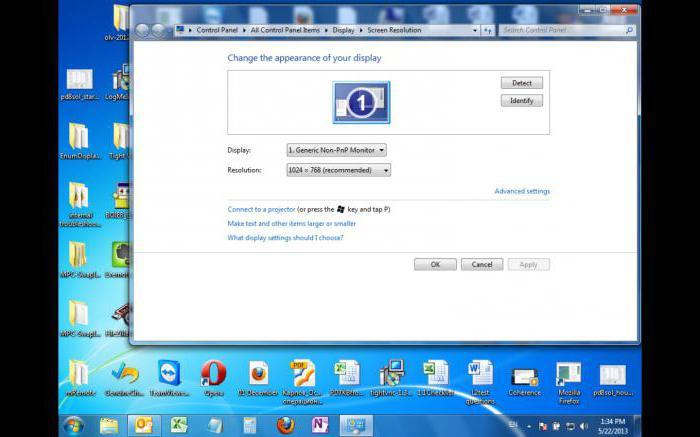This screenshot has height=437, width=700.
Task: Click the Cancel button
Action: click(482, 265)
